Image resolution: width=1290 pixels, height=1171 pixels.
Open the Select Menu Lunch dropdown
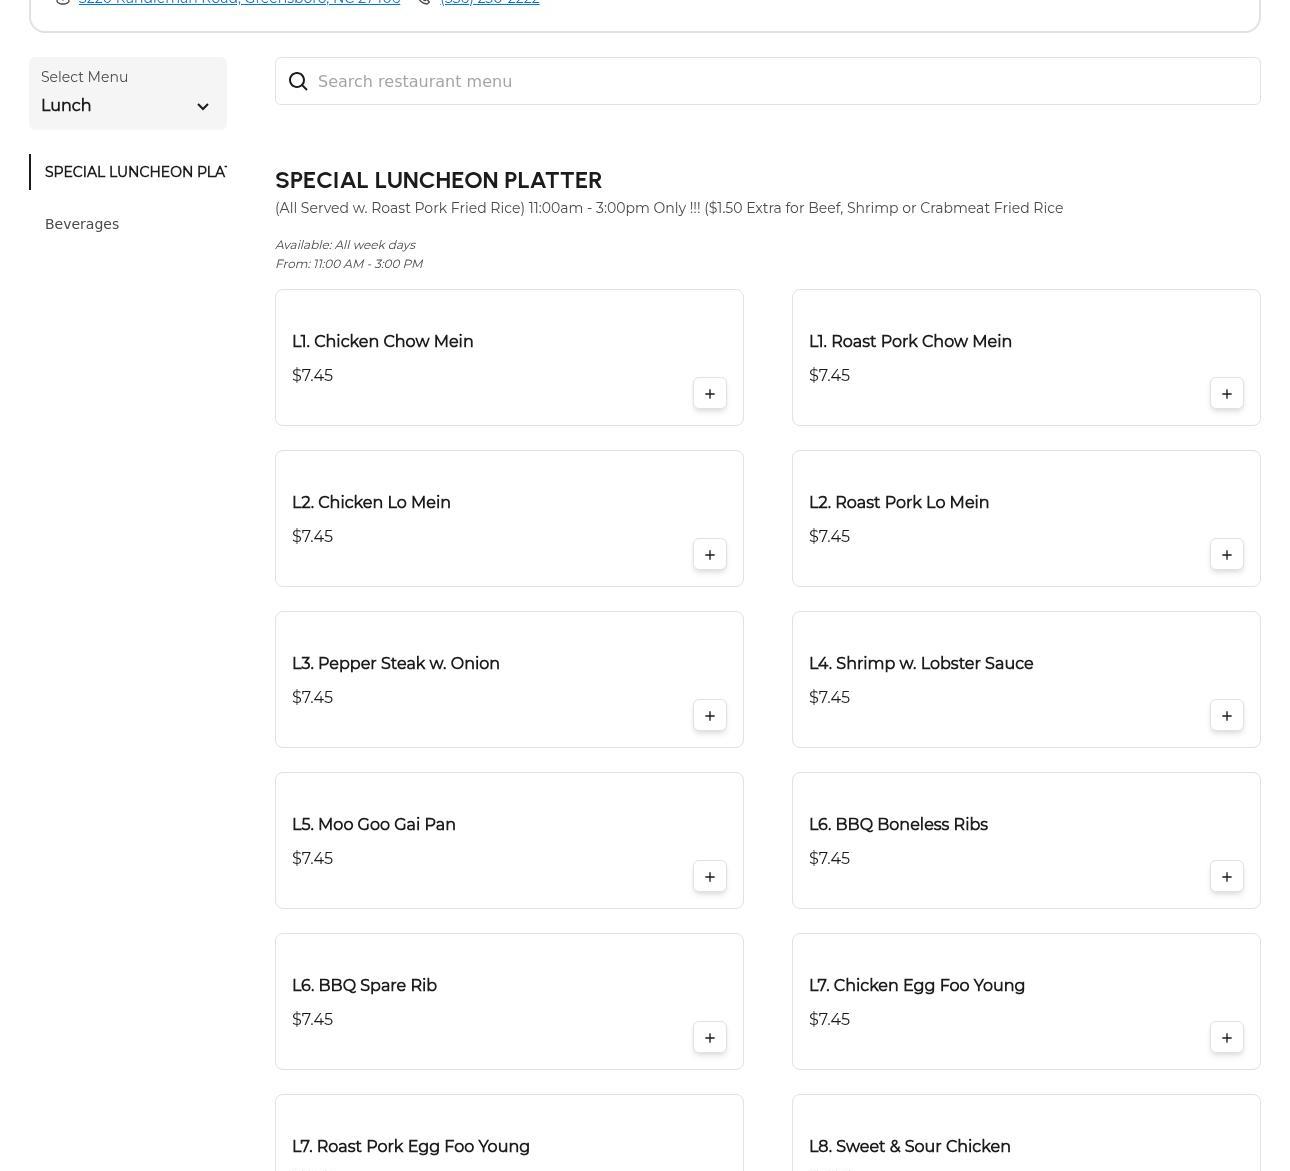(127, 94)
